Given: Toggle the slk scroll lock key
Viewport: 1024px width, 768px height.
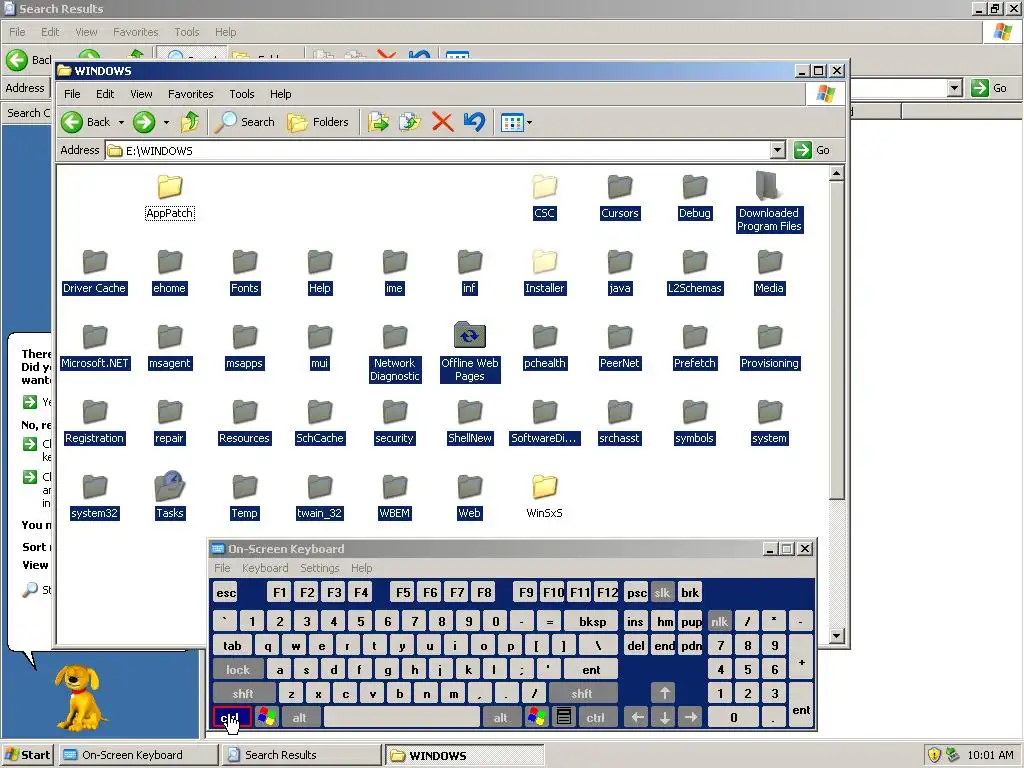Looking at the screenshot, I should pyautogui.click(x=662, y=593).
